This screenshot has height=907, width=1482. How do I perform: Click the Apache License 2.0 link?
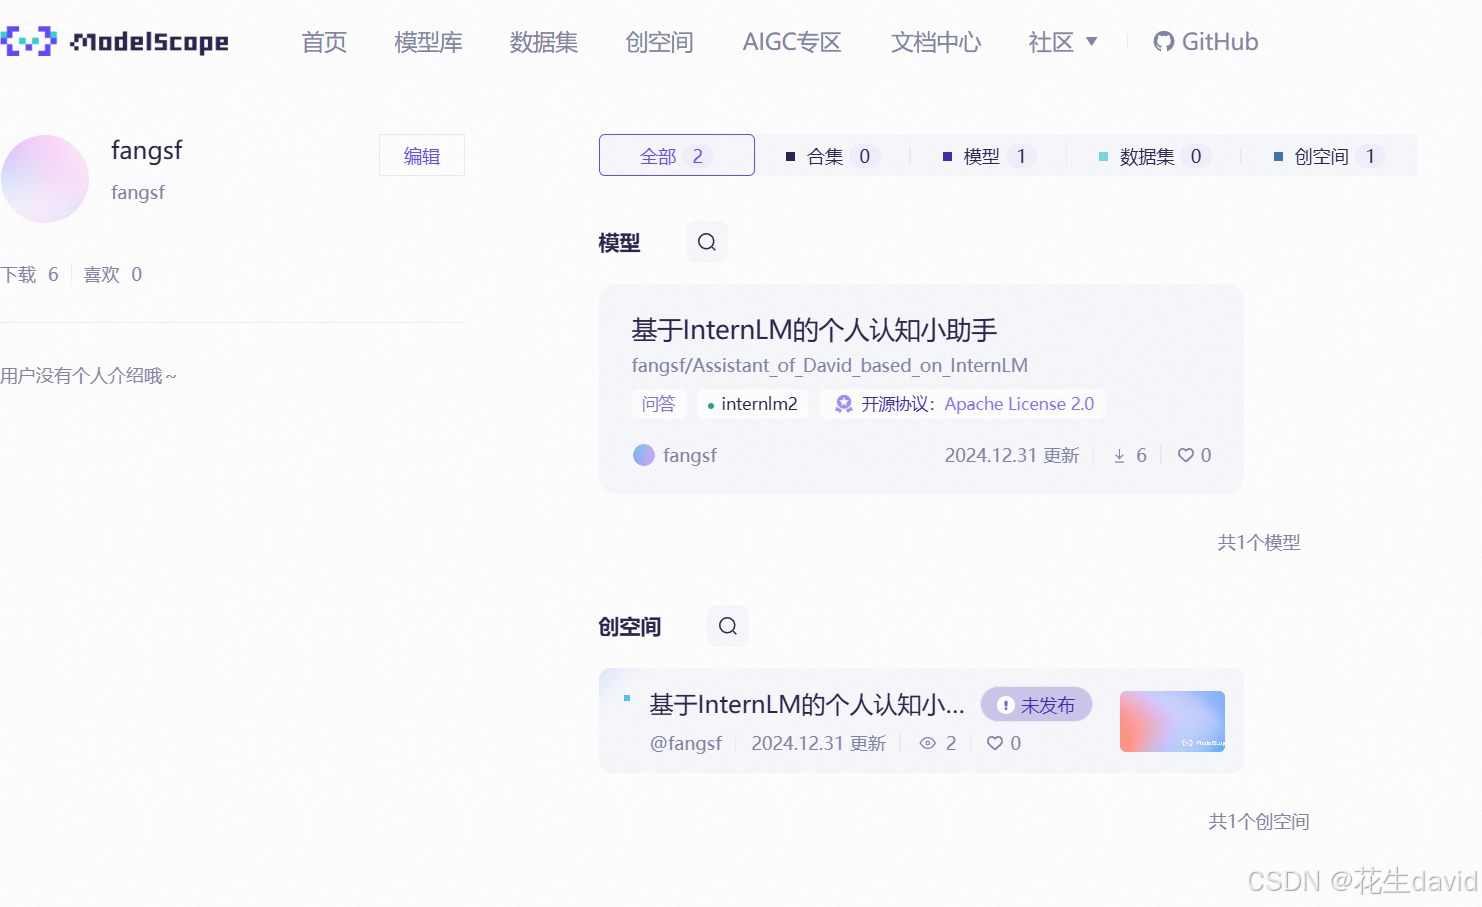coord(1019,404)
